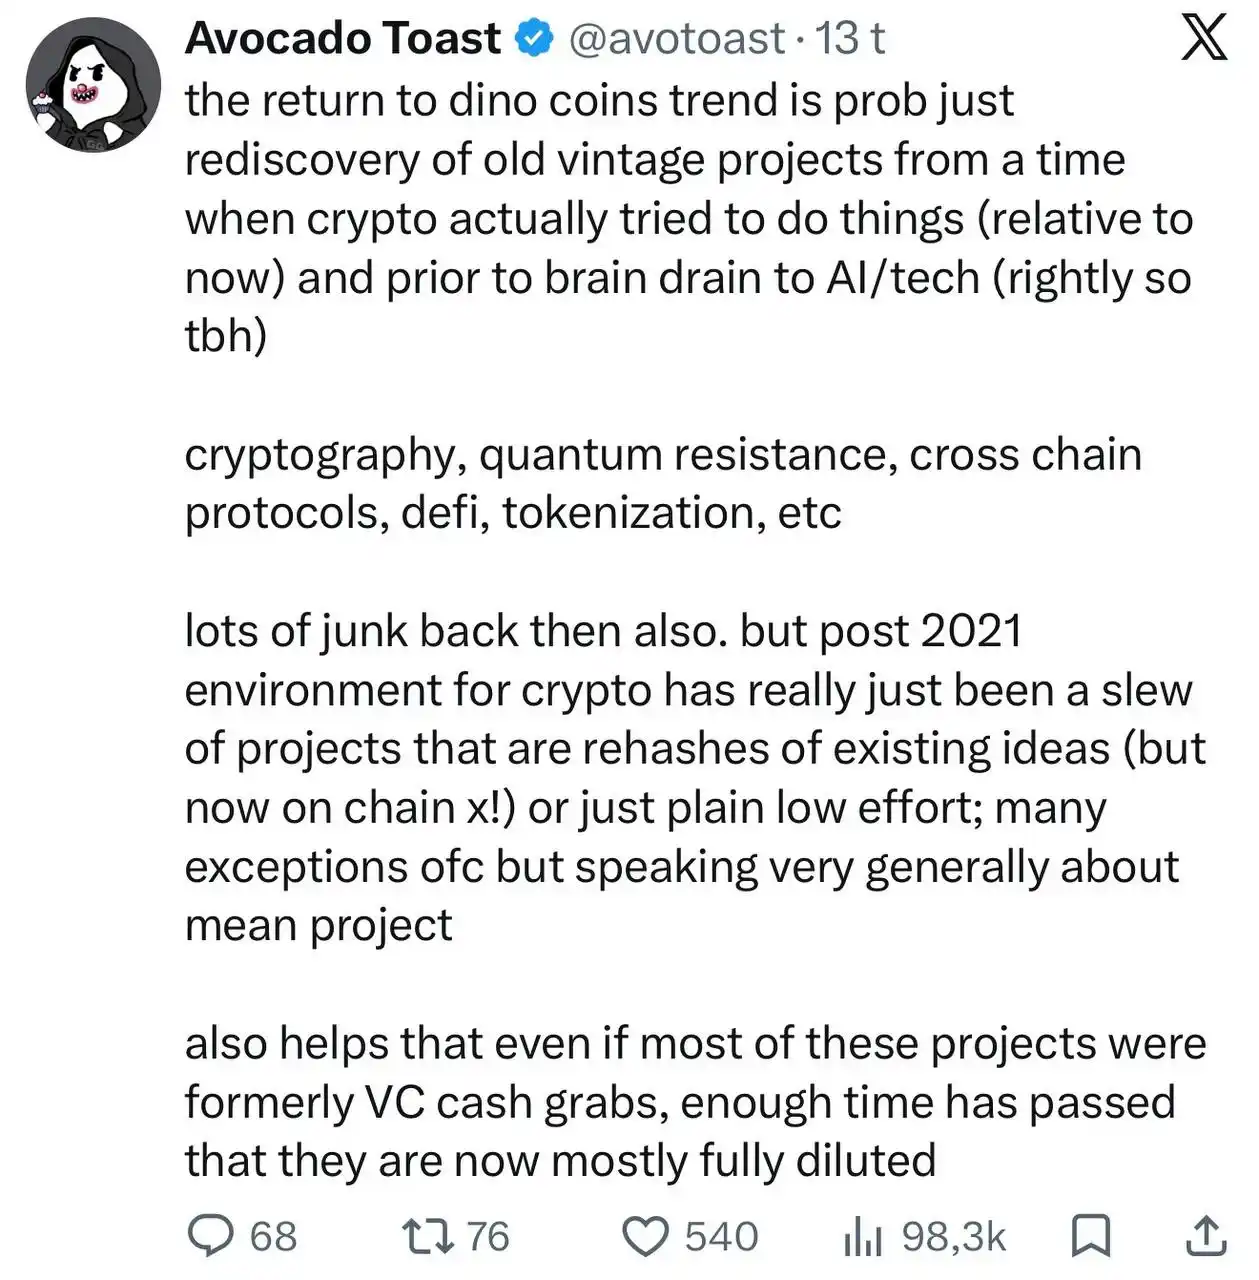Click the paragraph starting lots of junk

pos(695,778)
